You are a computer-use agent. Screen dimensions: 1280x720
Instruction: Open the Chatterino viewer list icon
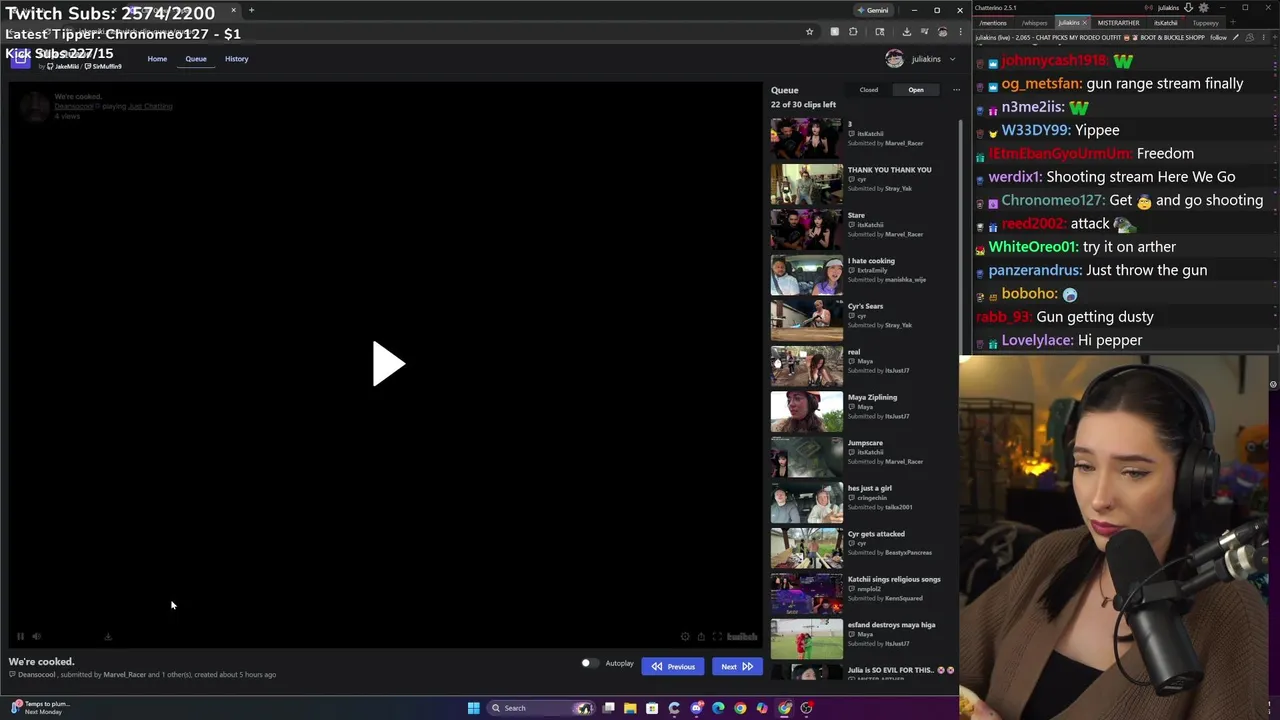click(1248, 38)
